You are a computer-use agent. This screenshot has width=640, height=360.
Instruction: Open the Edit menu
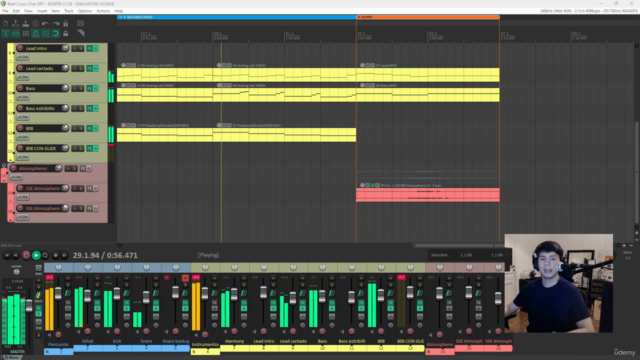pyautogui.click(x=16, y=11)
